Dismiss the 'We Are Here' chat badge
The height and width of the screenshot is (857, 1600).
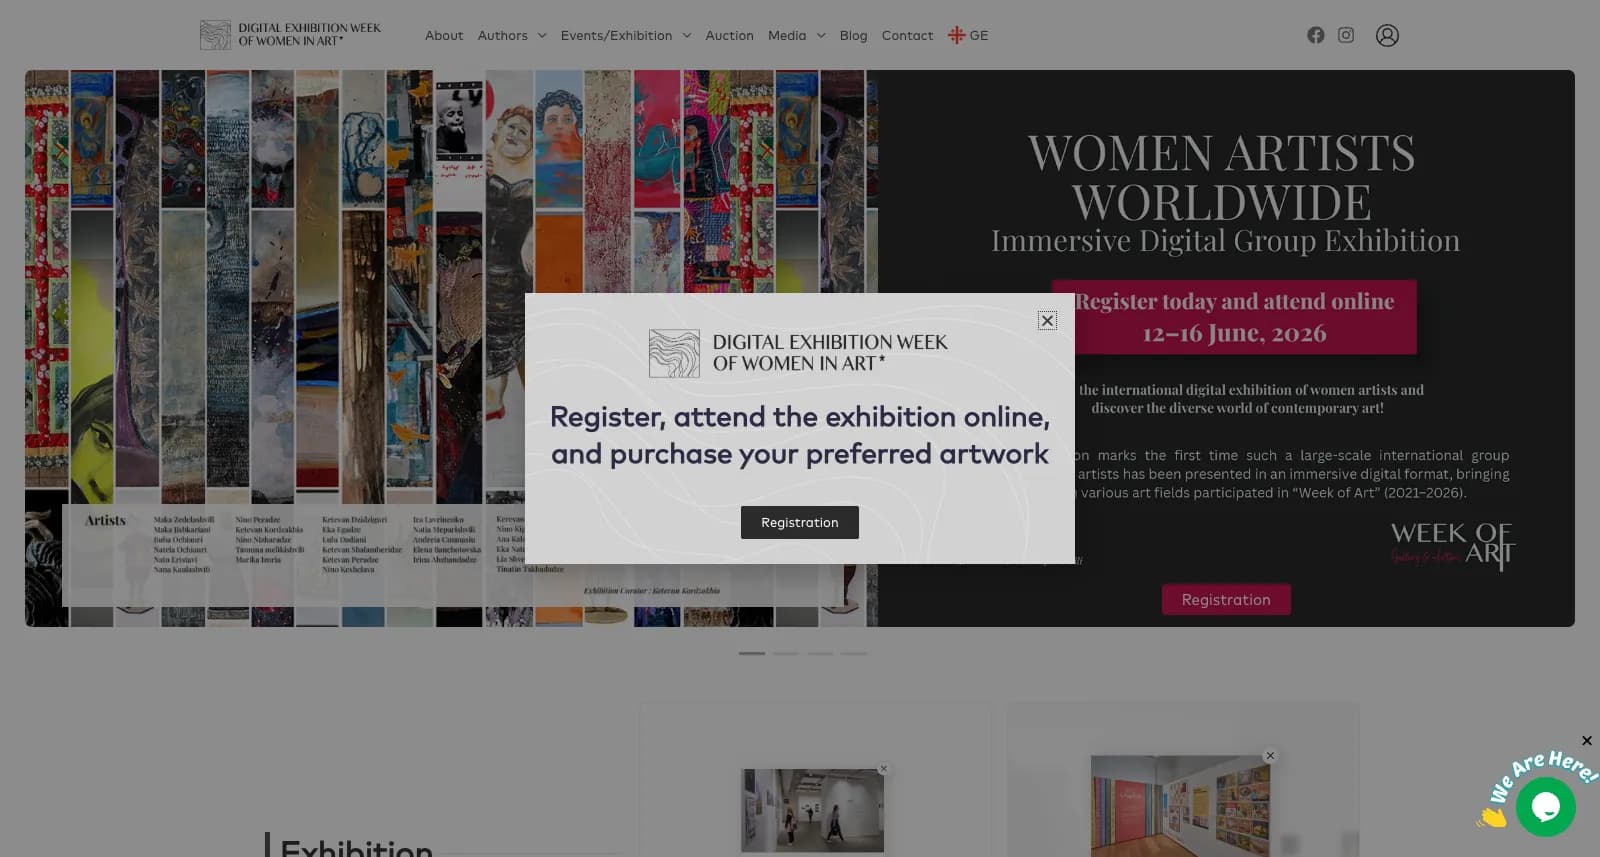[1587, 741]
